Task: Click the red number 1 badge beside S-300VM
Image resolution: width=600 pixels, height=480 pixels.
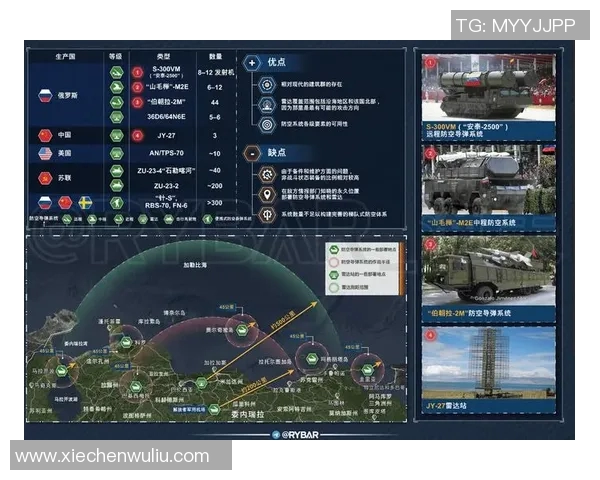Action: [138, 72]
